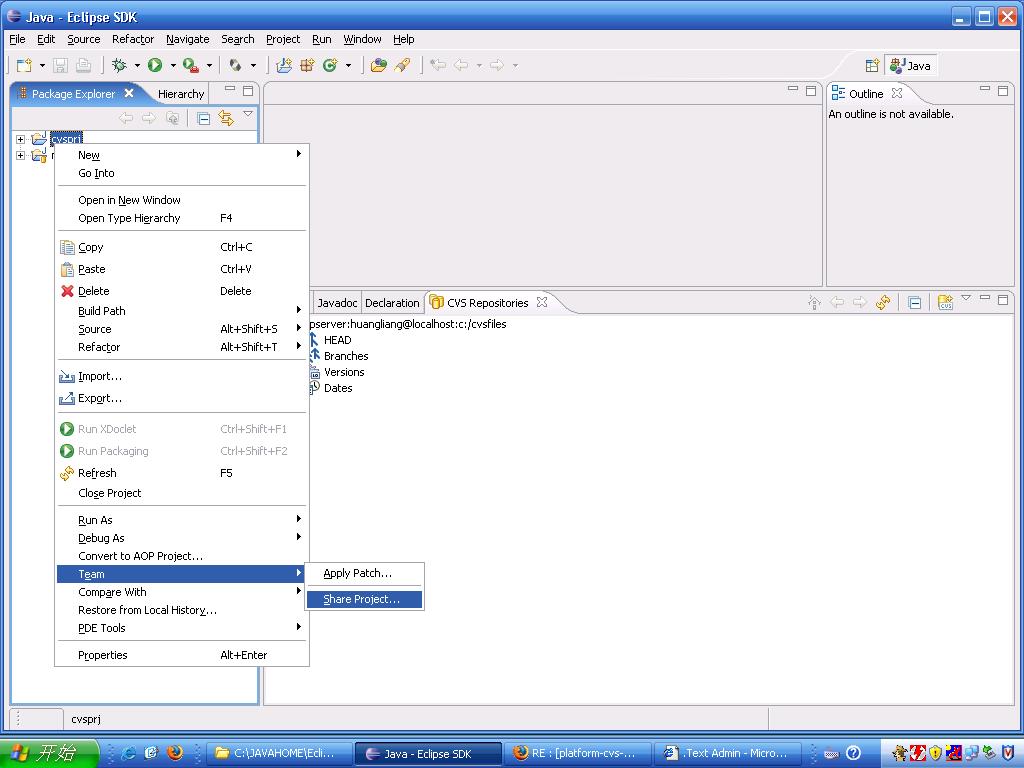Click the Firefox quick launch icon
Image resolution: width=1024 pixels, height=768 pixels.
point(175,752)
